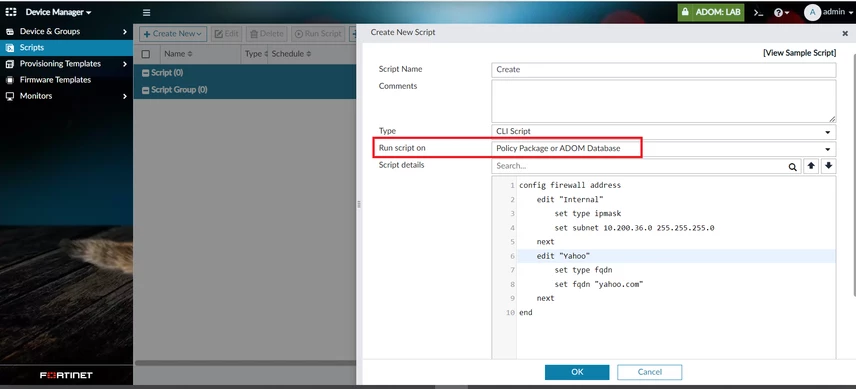Viewport: 856px width, 389px height.
Task: Click the Scripts sidebar icon
Action: 9,47
